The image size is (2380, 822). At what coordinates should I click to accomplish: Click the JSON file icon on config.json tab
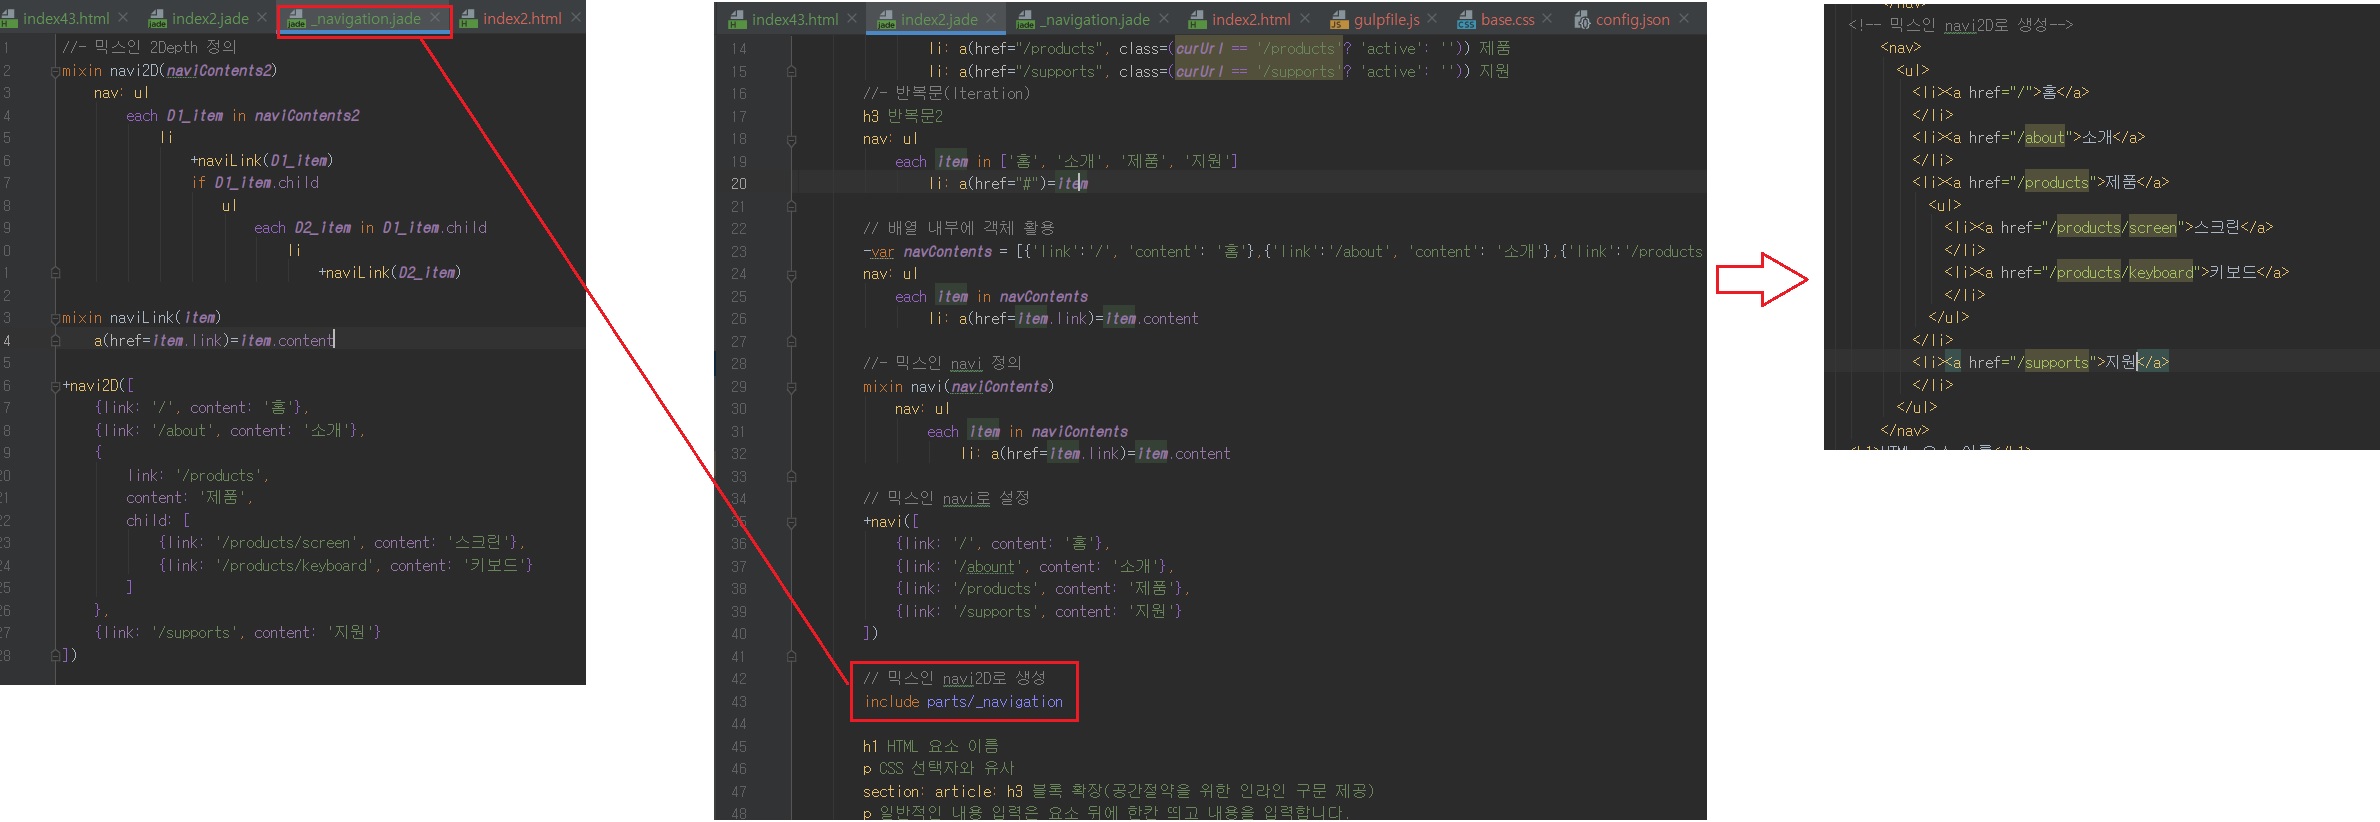tap(1582, 20)
